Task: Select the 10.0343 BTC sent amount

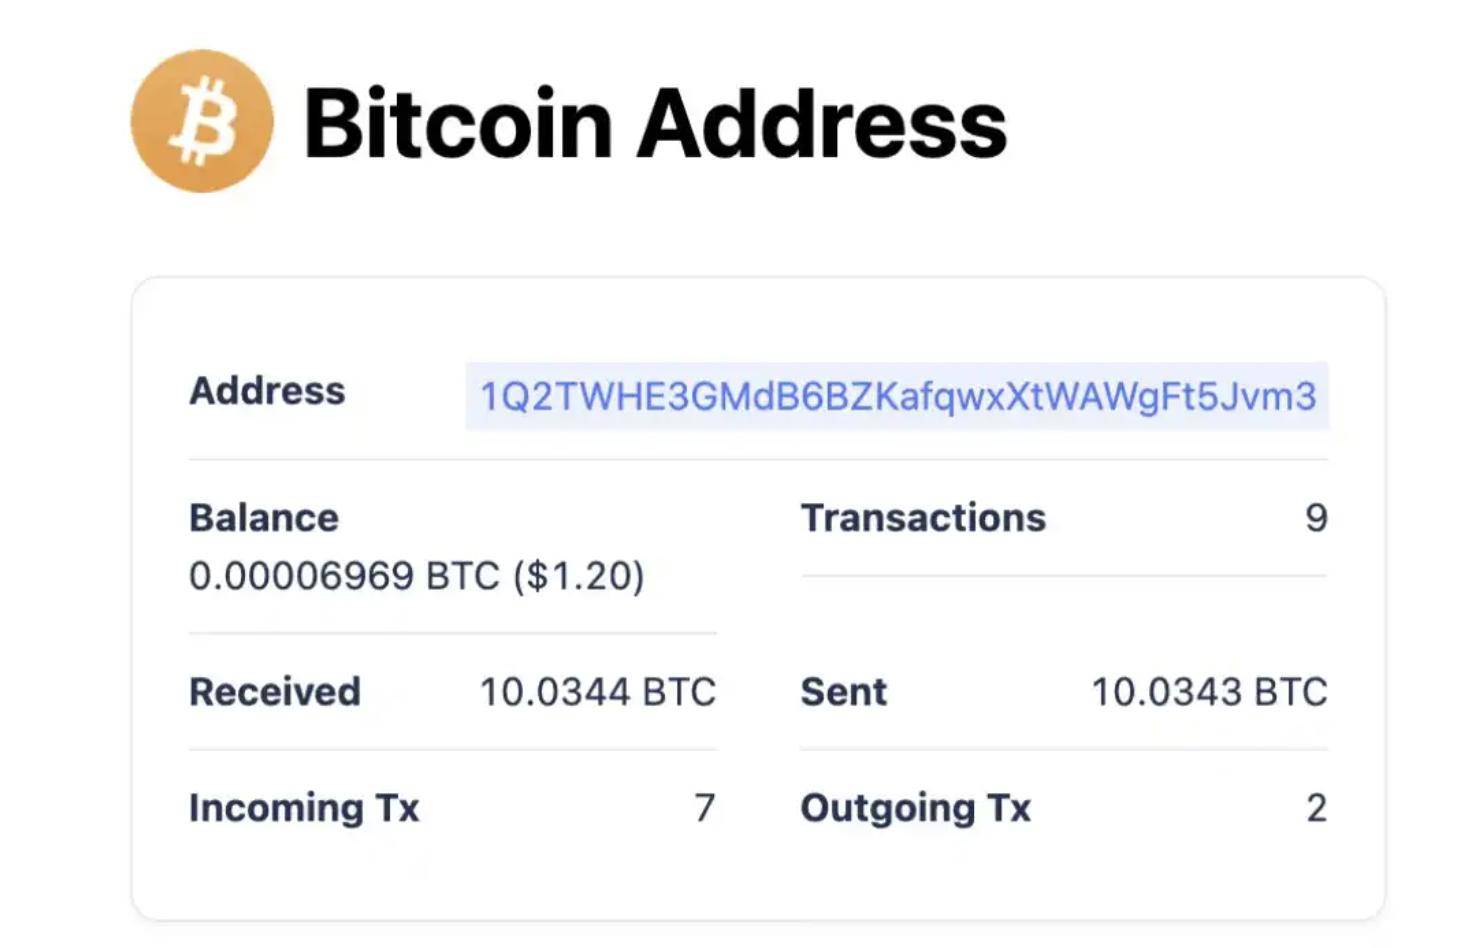Action: click(x=1209, y=692)
